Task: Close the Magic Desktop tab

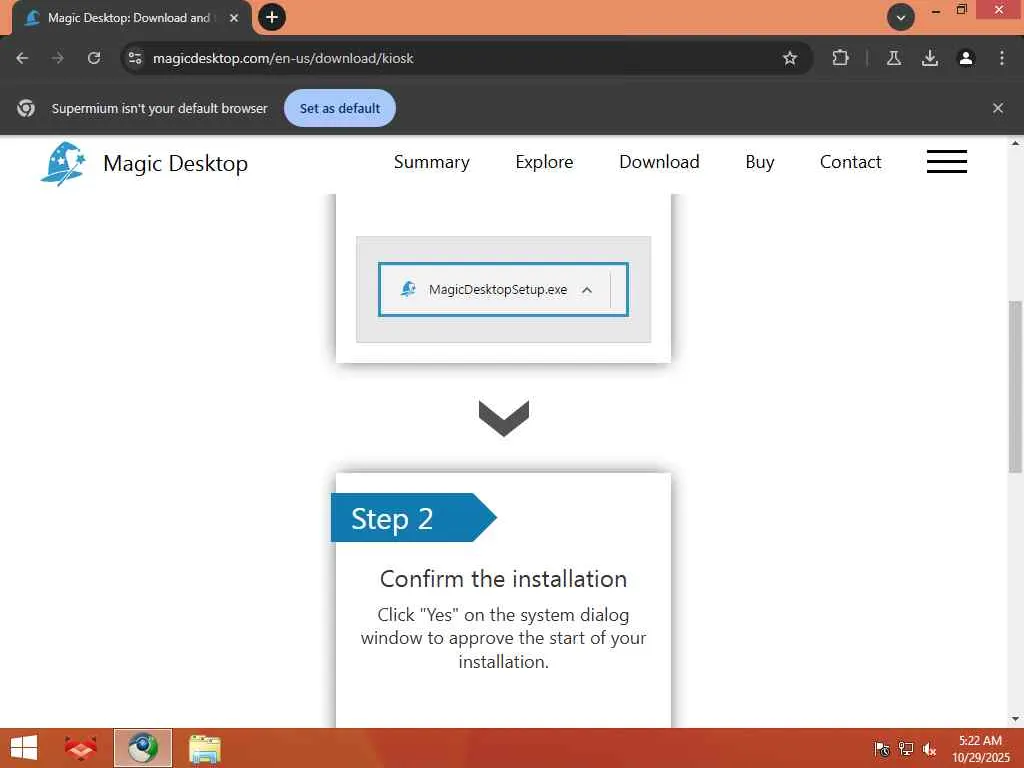Action: coord(234,18)
